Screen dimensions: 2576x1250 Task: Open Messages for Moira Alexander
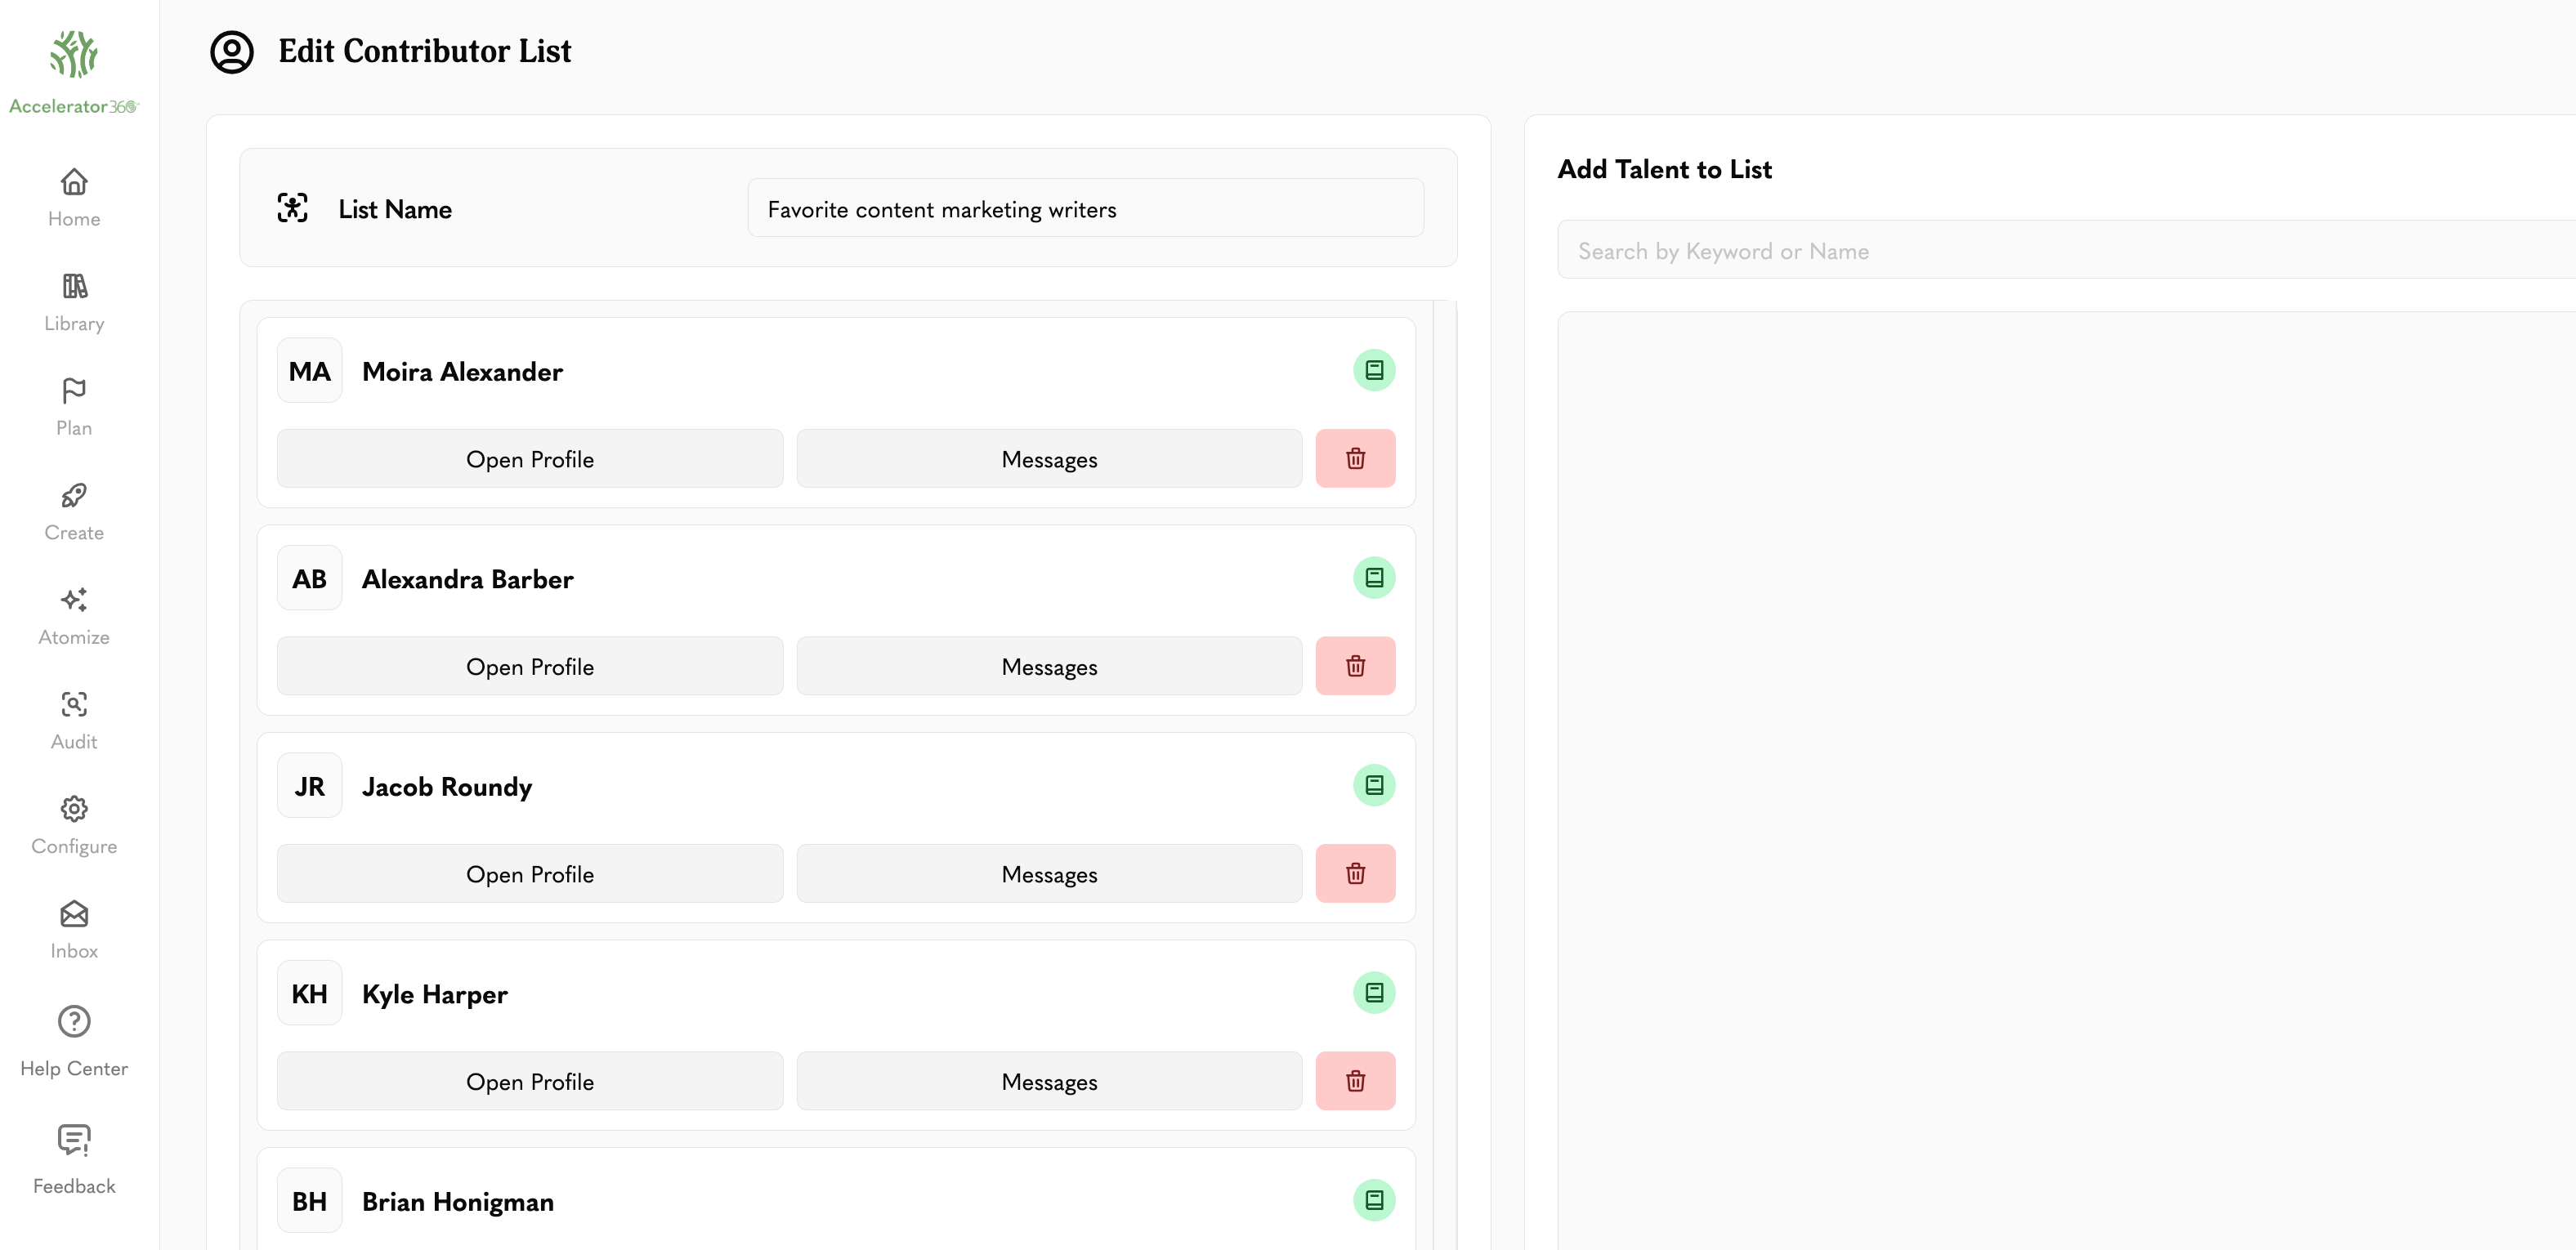(x=1049, y=458)
